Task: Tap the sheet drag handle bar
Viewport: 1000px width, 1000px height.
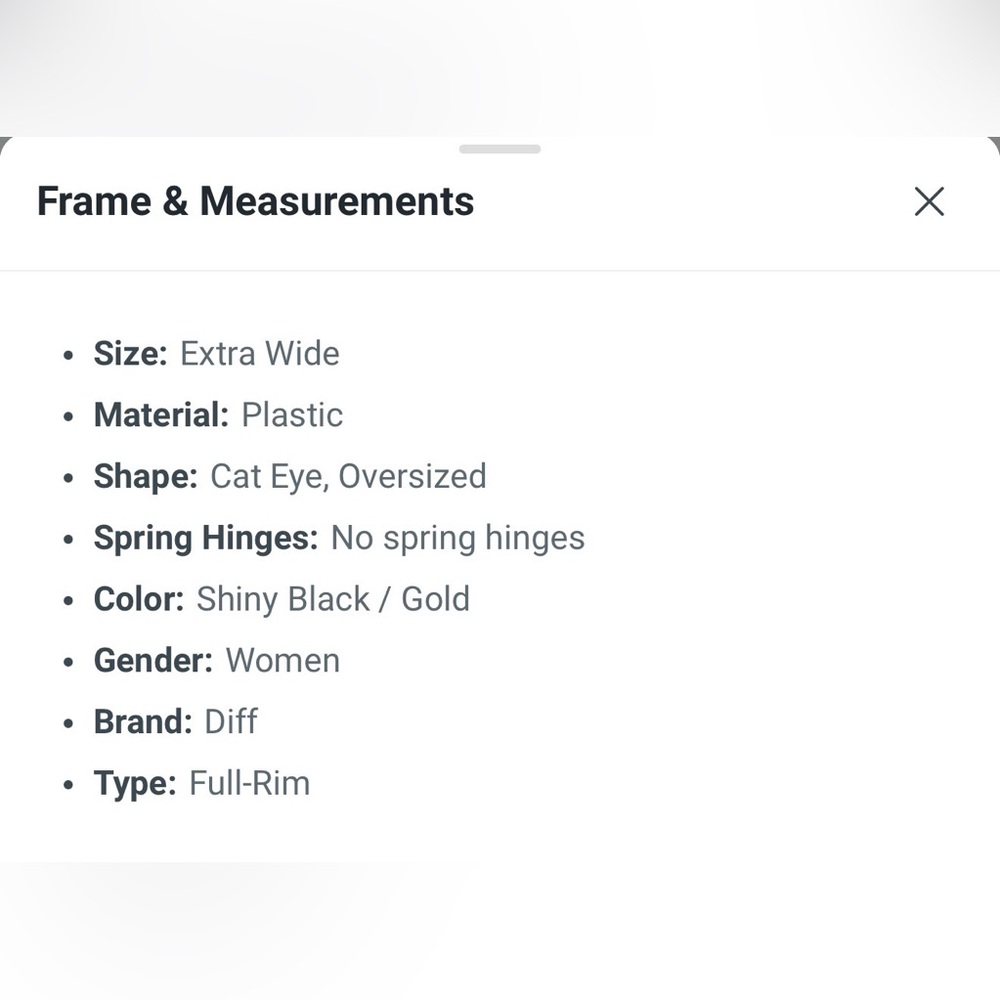Action: coord(500,149)
